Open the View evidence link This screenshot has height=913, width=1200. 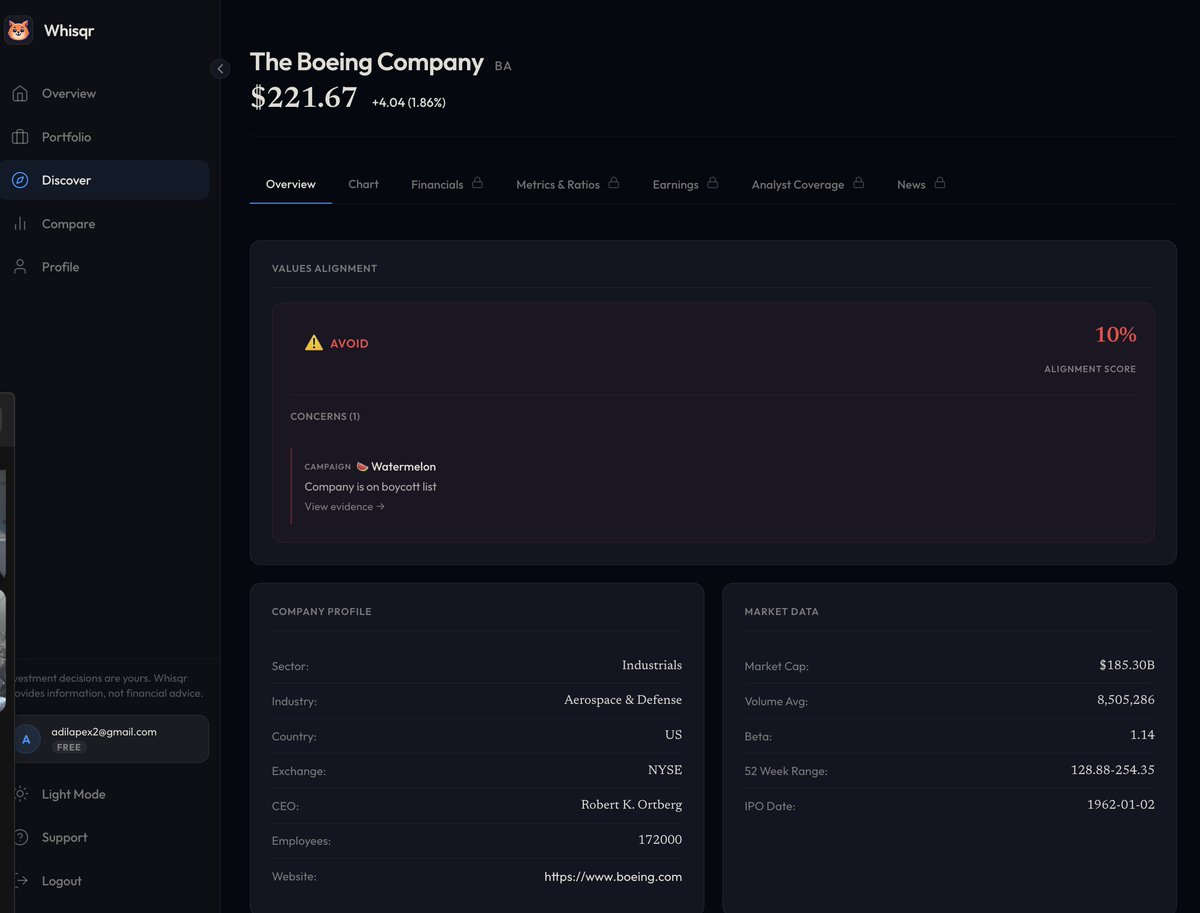(x=345, y=507)
